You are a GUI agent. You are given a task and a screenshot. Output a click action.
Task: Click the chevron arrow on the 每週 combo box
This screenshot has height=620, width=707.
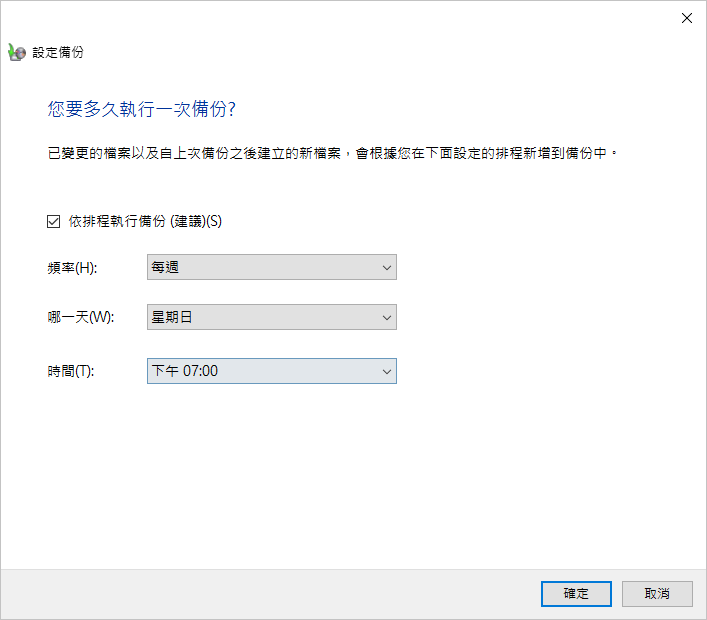386,268
